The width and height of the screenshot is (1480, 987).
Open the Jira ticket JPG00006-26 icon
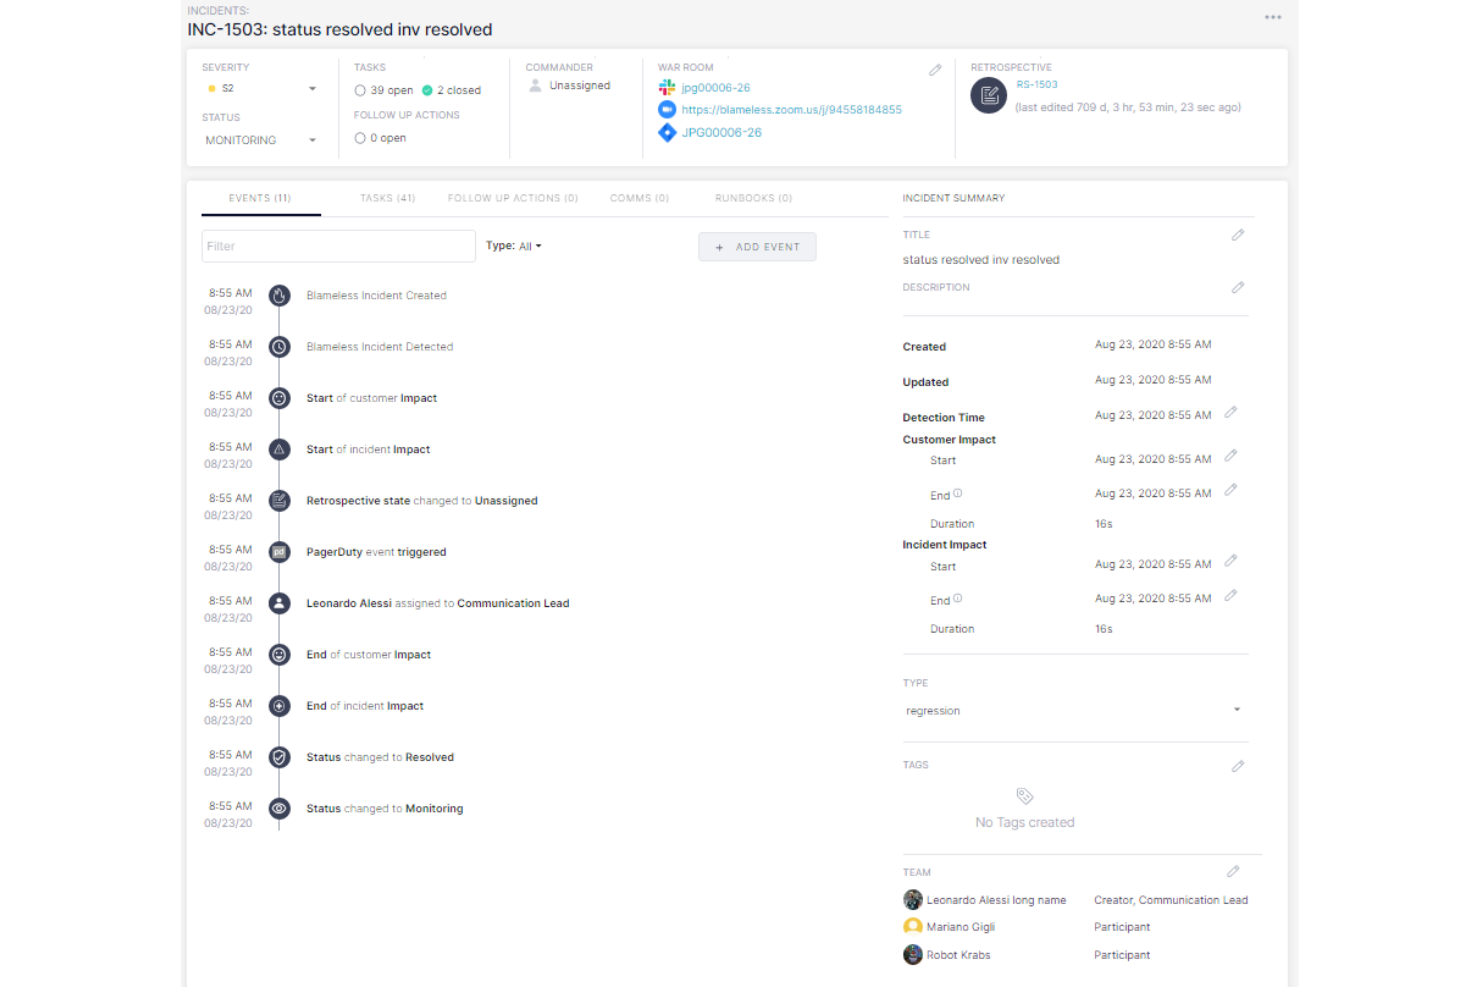(667, 132)
